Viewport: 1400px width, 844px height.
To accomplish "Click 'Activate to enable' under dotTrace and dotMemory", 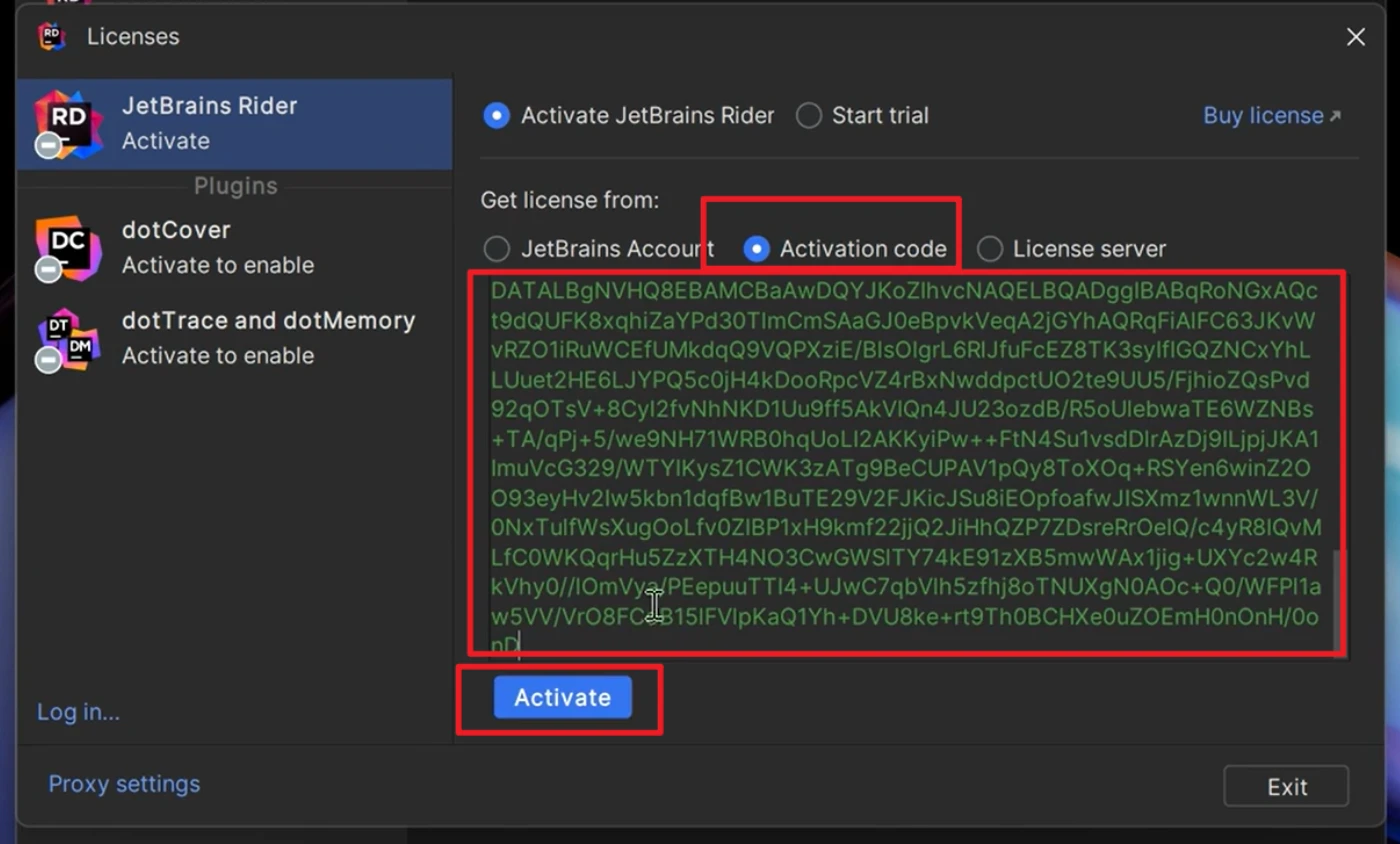I will (218, 356).
